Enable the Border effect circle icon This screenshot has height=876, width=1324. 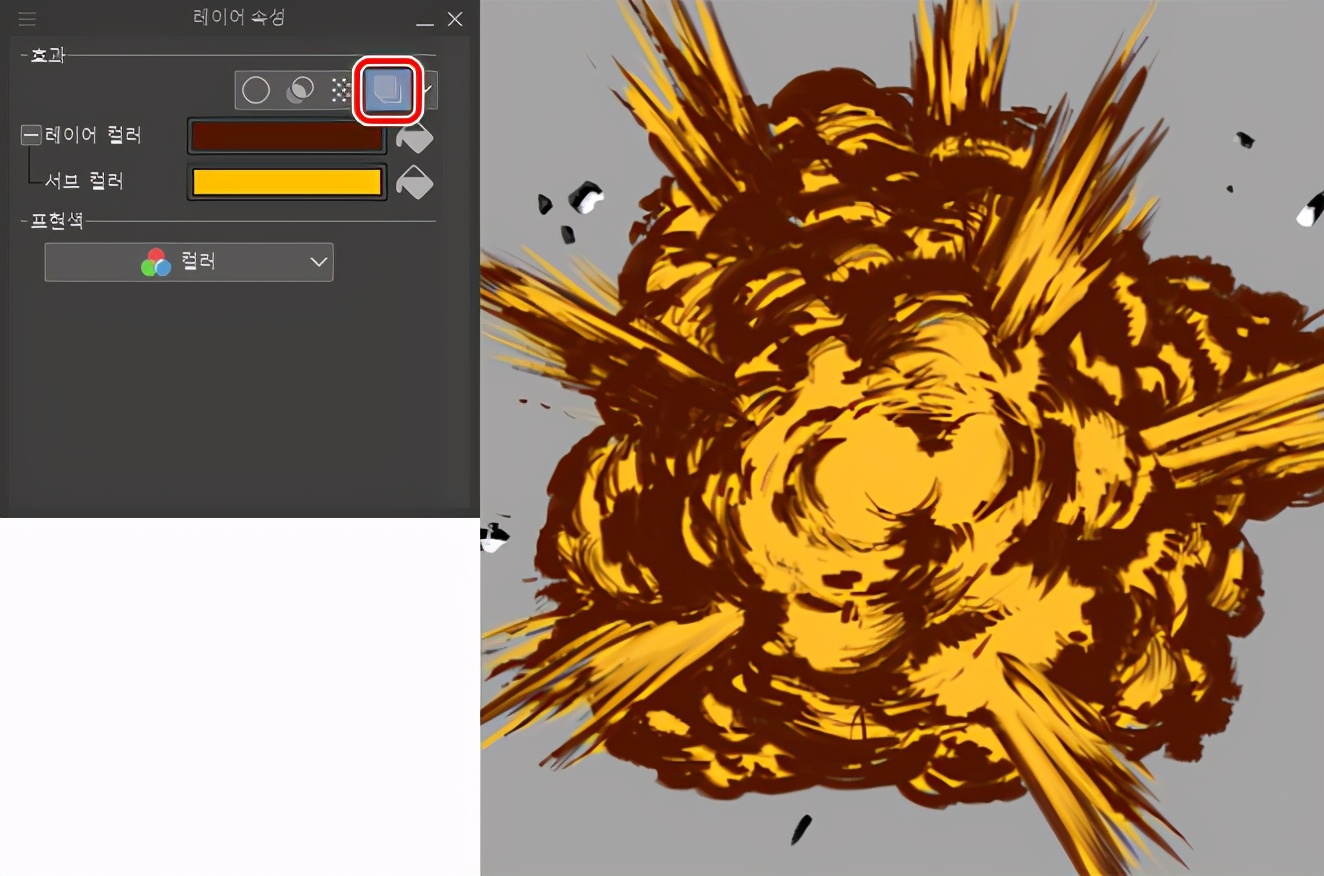click(x=256, y=91)
